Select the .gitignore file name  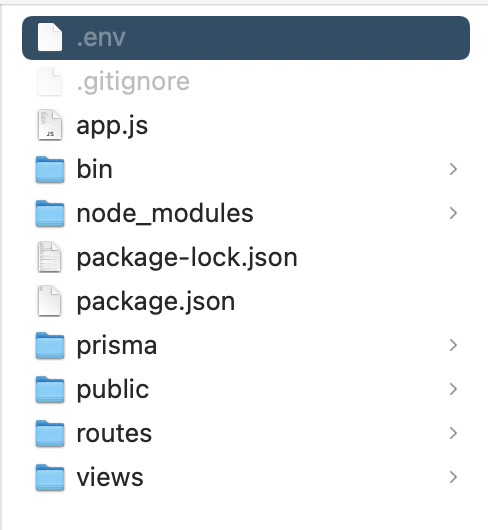[133, 82]
